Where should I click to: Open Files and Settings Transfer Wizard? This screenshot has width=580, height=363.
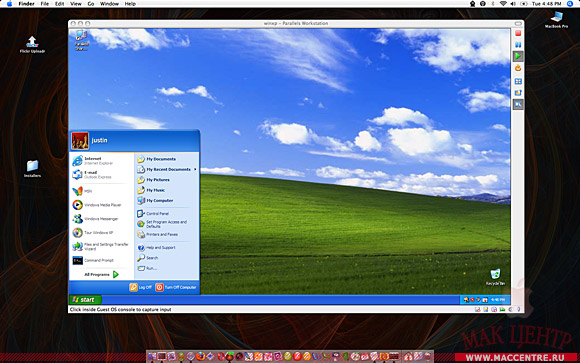click(x=101, y=246)
